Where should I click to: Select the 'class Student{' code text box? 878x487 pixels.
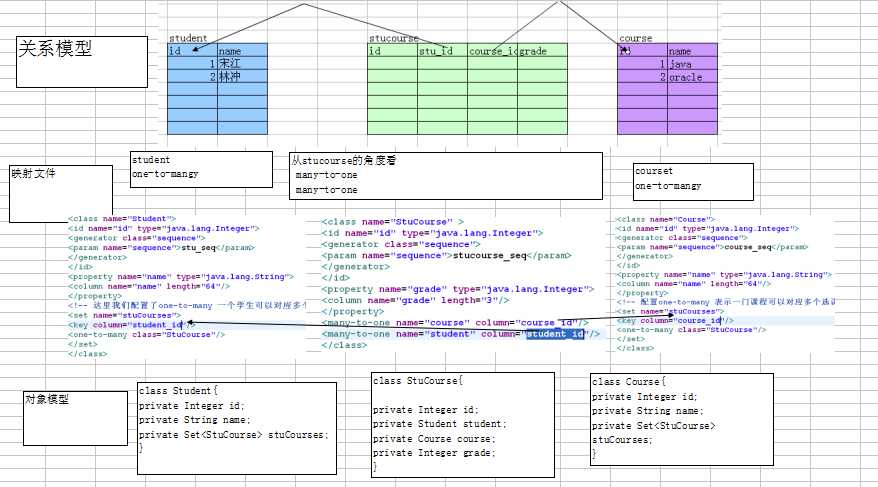tap(237, 428)
